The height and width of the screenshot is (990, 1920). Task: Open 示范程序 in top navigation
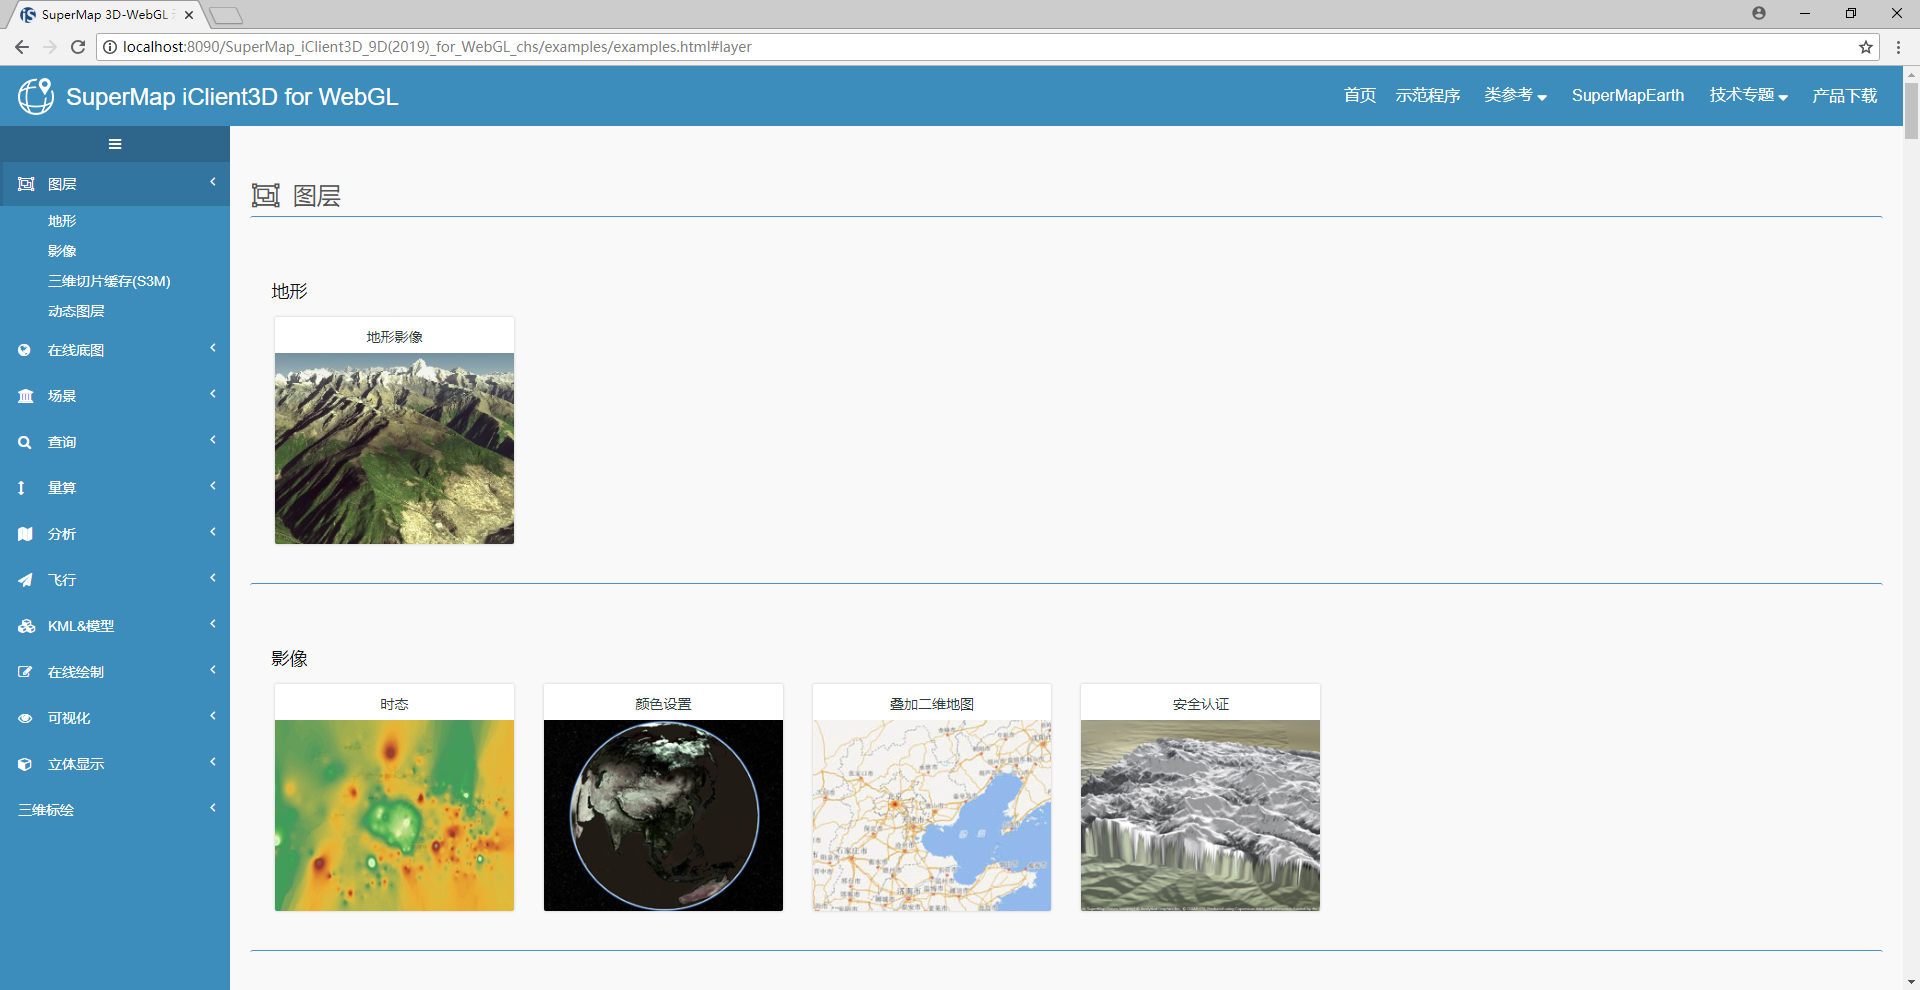tap(1428, 96)
